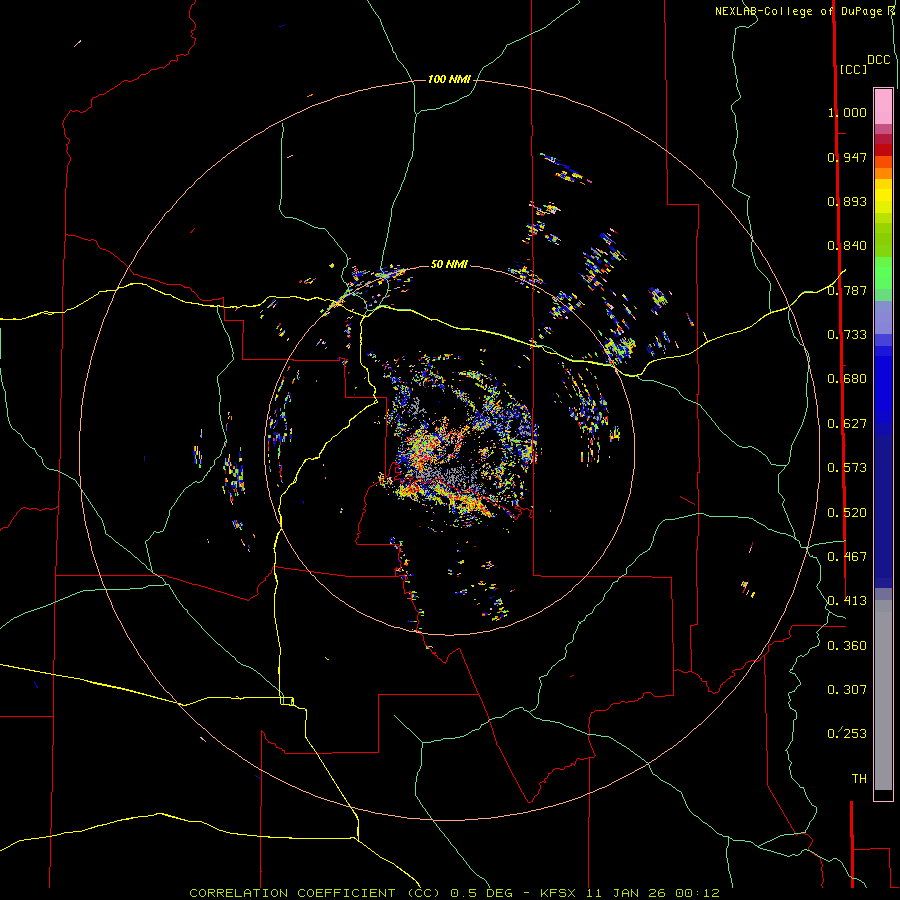Click the 0.360 scale value
Screen dimensions: 900x900
tap(847, 646)
